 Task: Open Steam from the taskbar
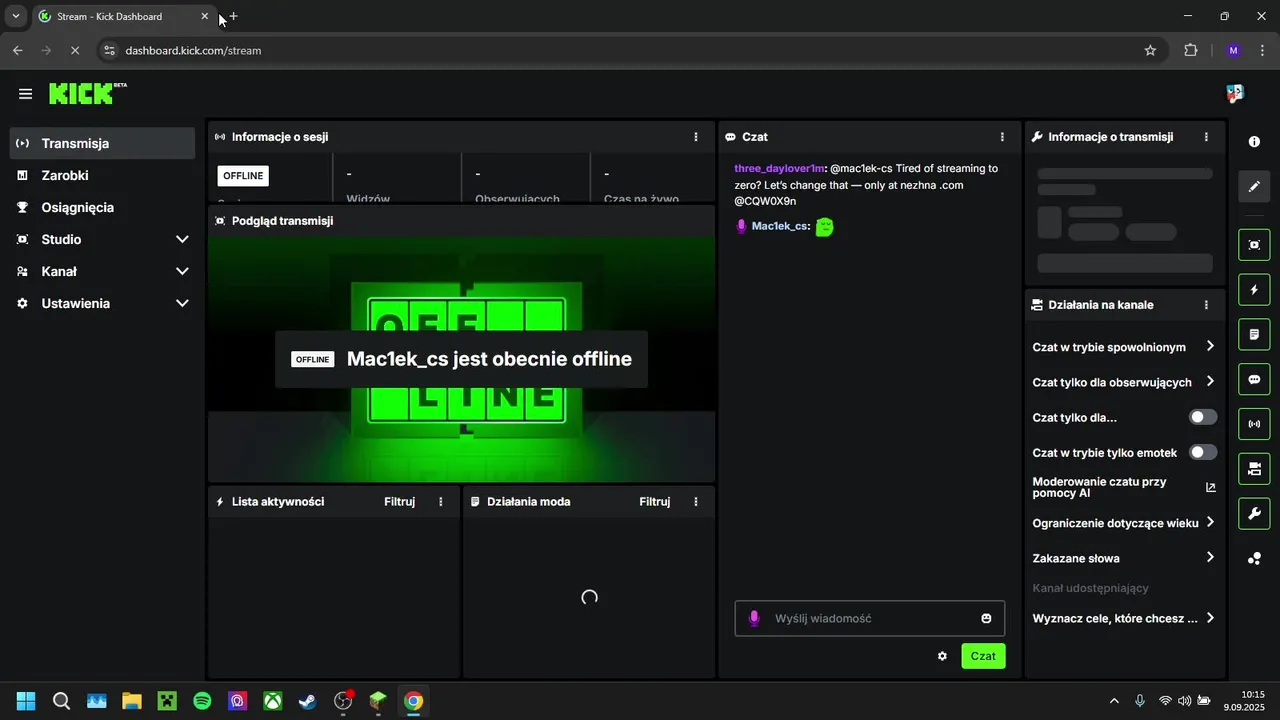click(x=308, y=701)
